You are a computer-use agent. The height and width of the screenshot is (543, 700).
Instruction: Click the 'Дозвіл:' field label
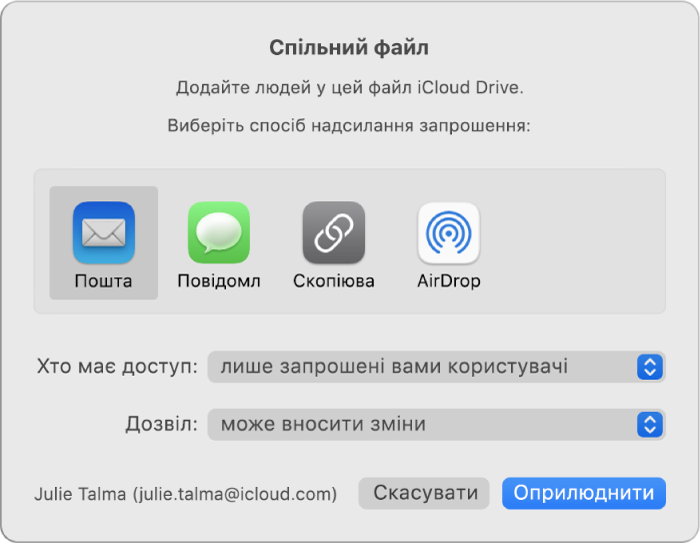(161, 424)
